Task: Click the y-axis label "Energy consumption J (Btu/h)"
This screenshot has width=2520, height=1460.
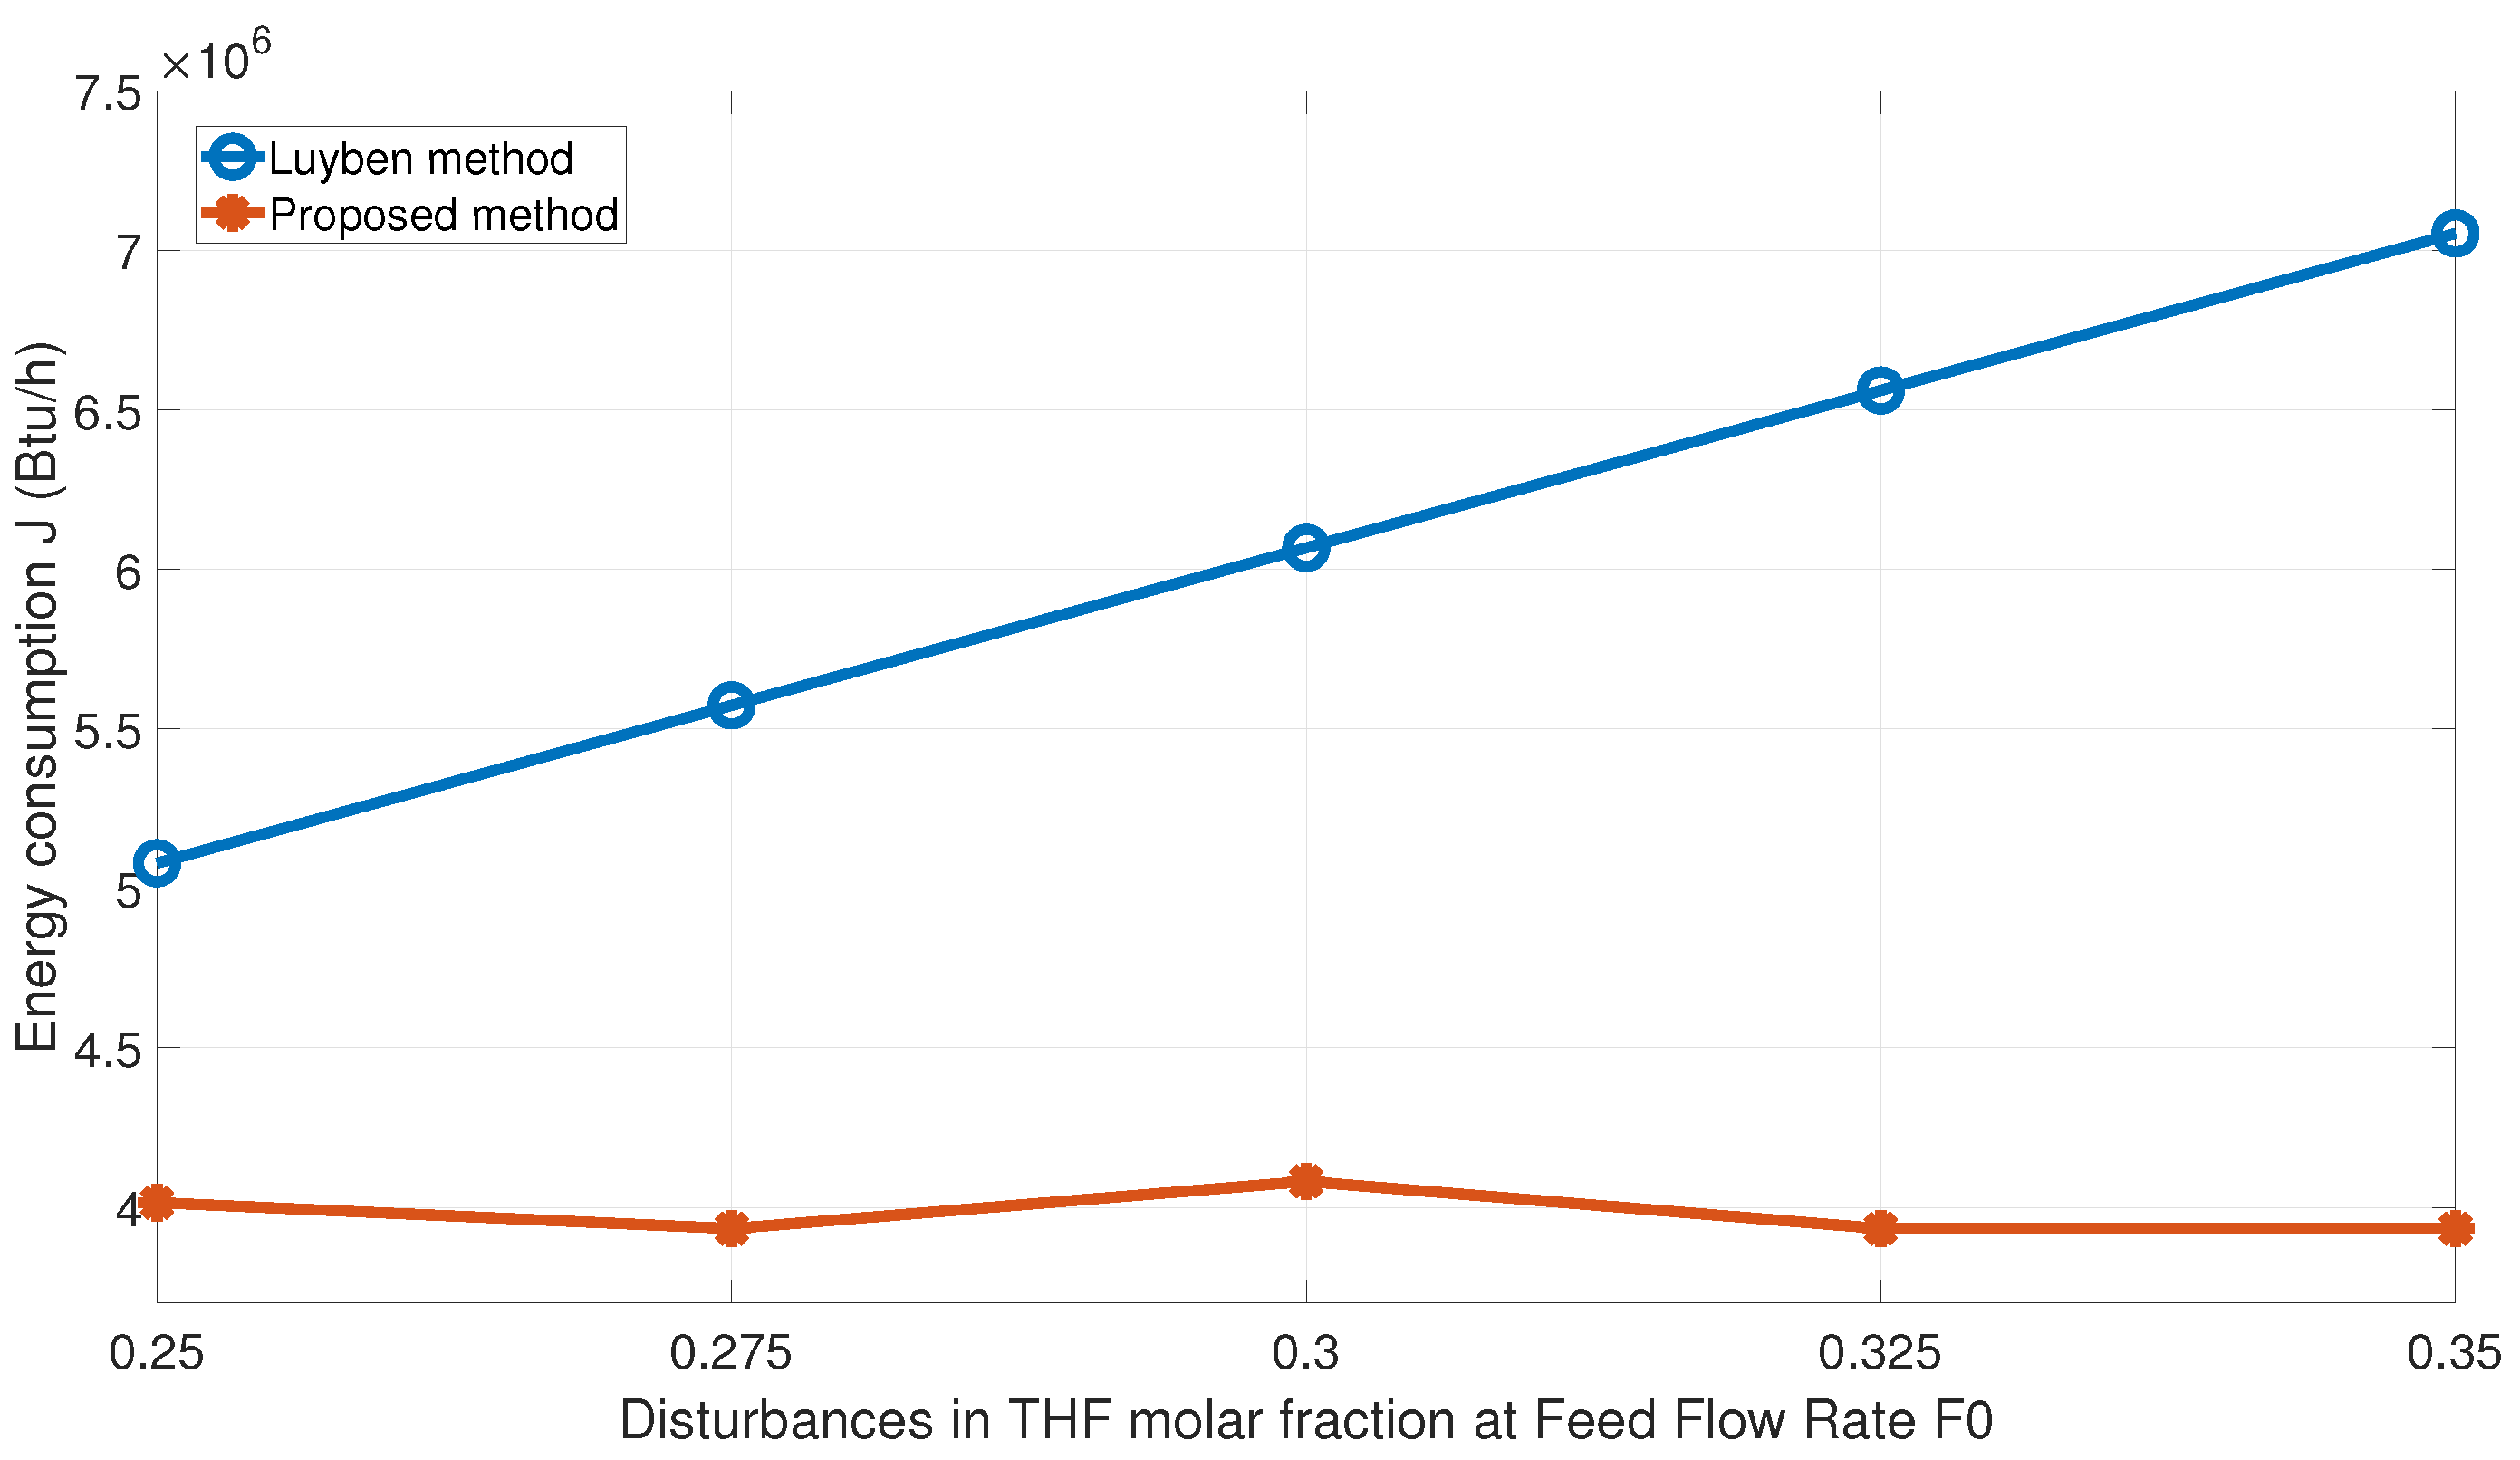Action: click(x=38, y=697)
